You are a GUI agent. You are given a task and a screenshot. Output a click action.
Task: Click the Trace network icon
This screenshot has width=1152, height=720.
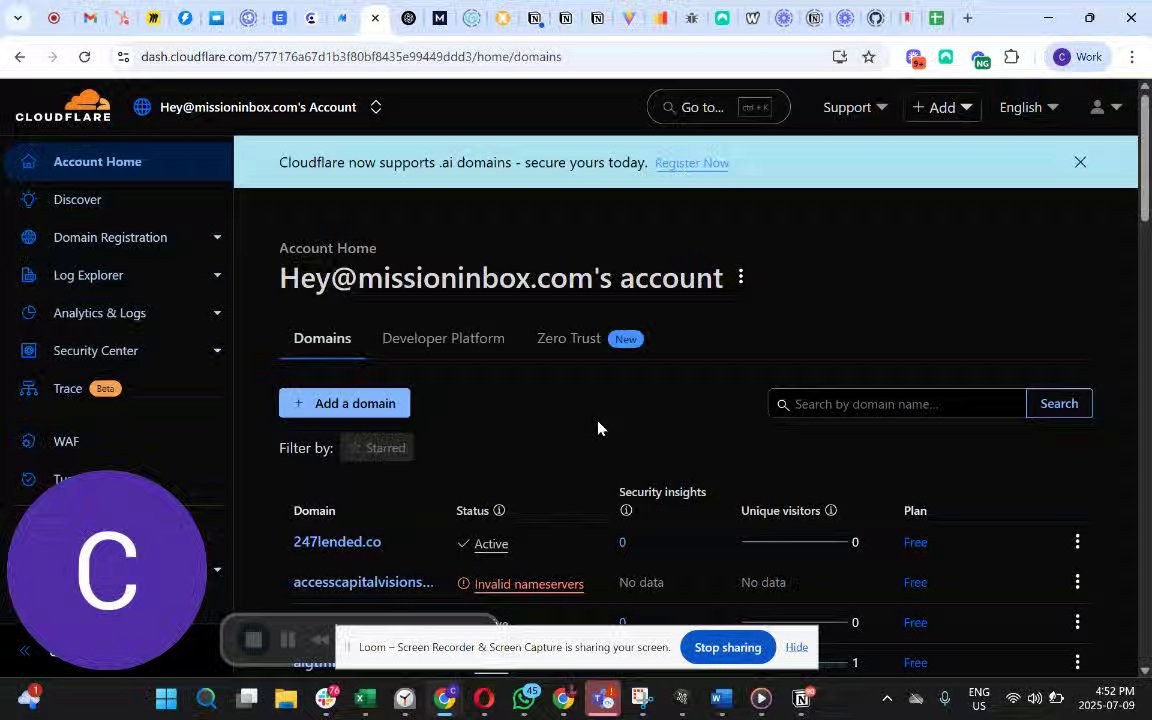pyautogui.click(x=29, y=389)
